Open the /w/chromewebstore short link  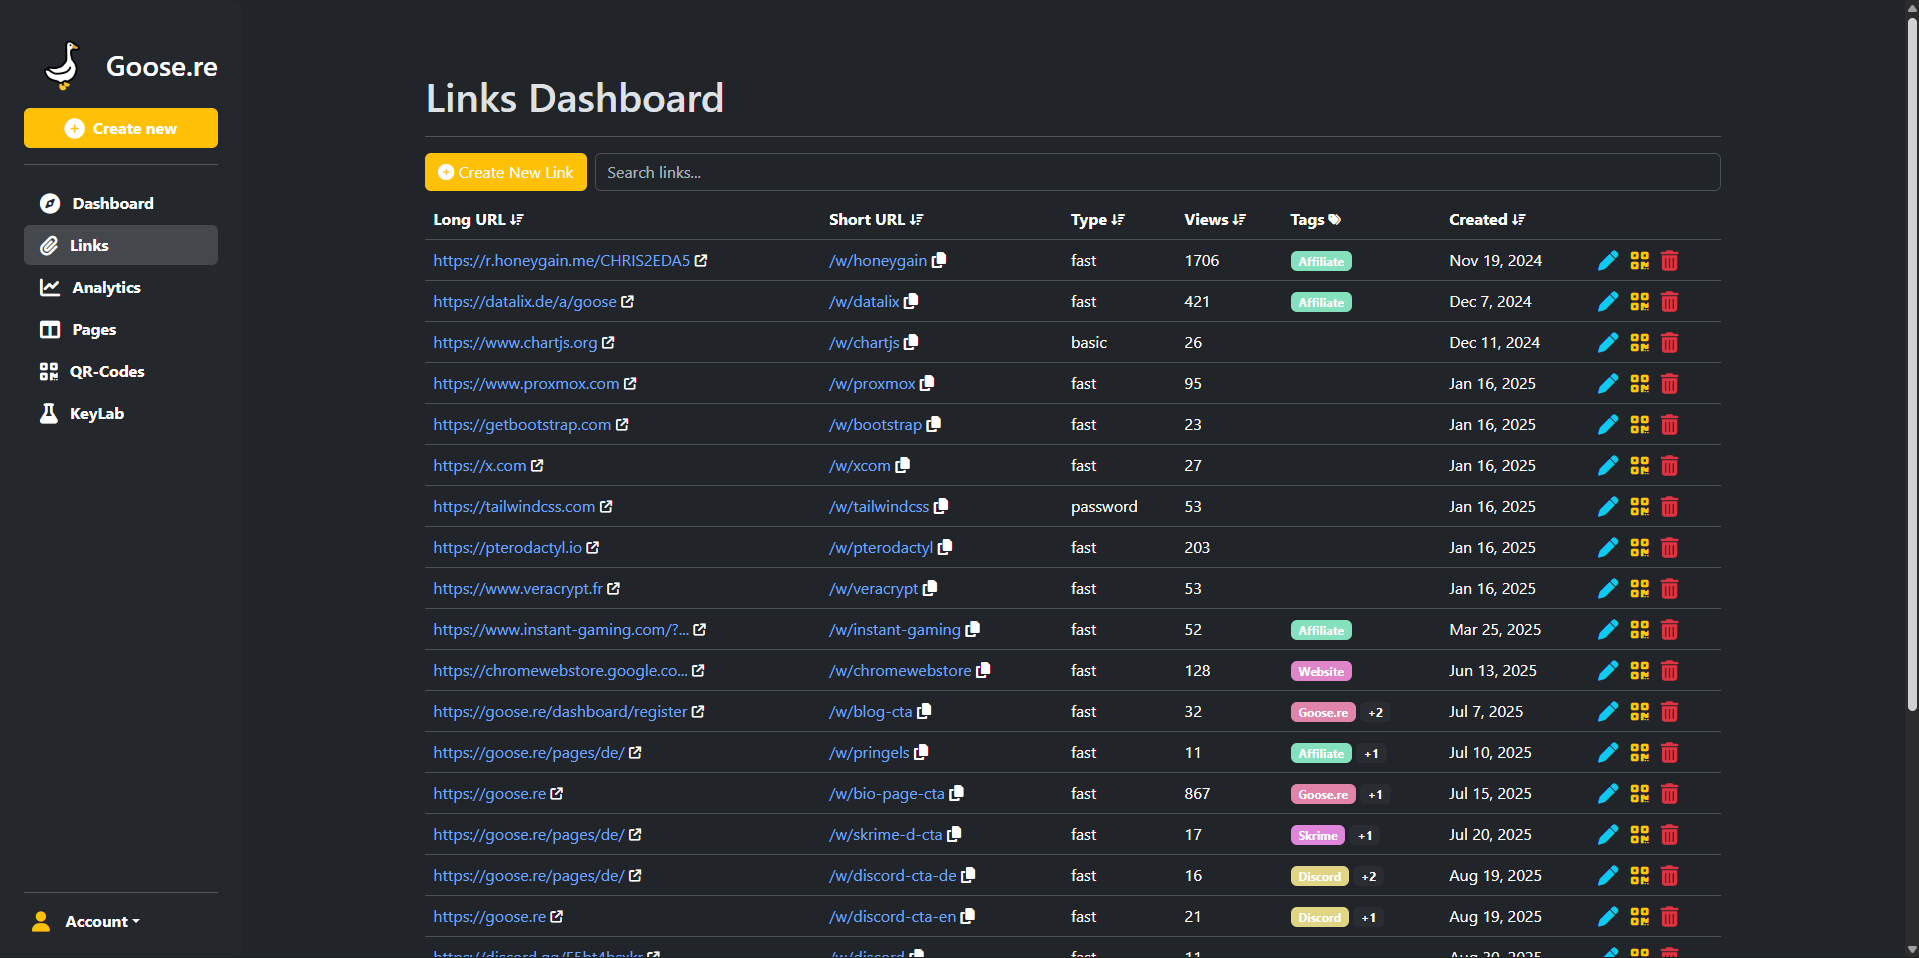tap(900, 670)
